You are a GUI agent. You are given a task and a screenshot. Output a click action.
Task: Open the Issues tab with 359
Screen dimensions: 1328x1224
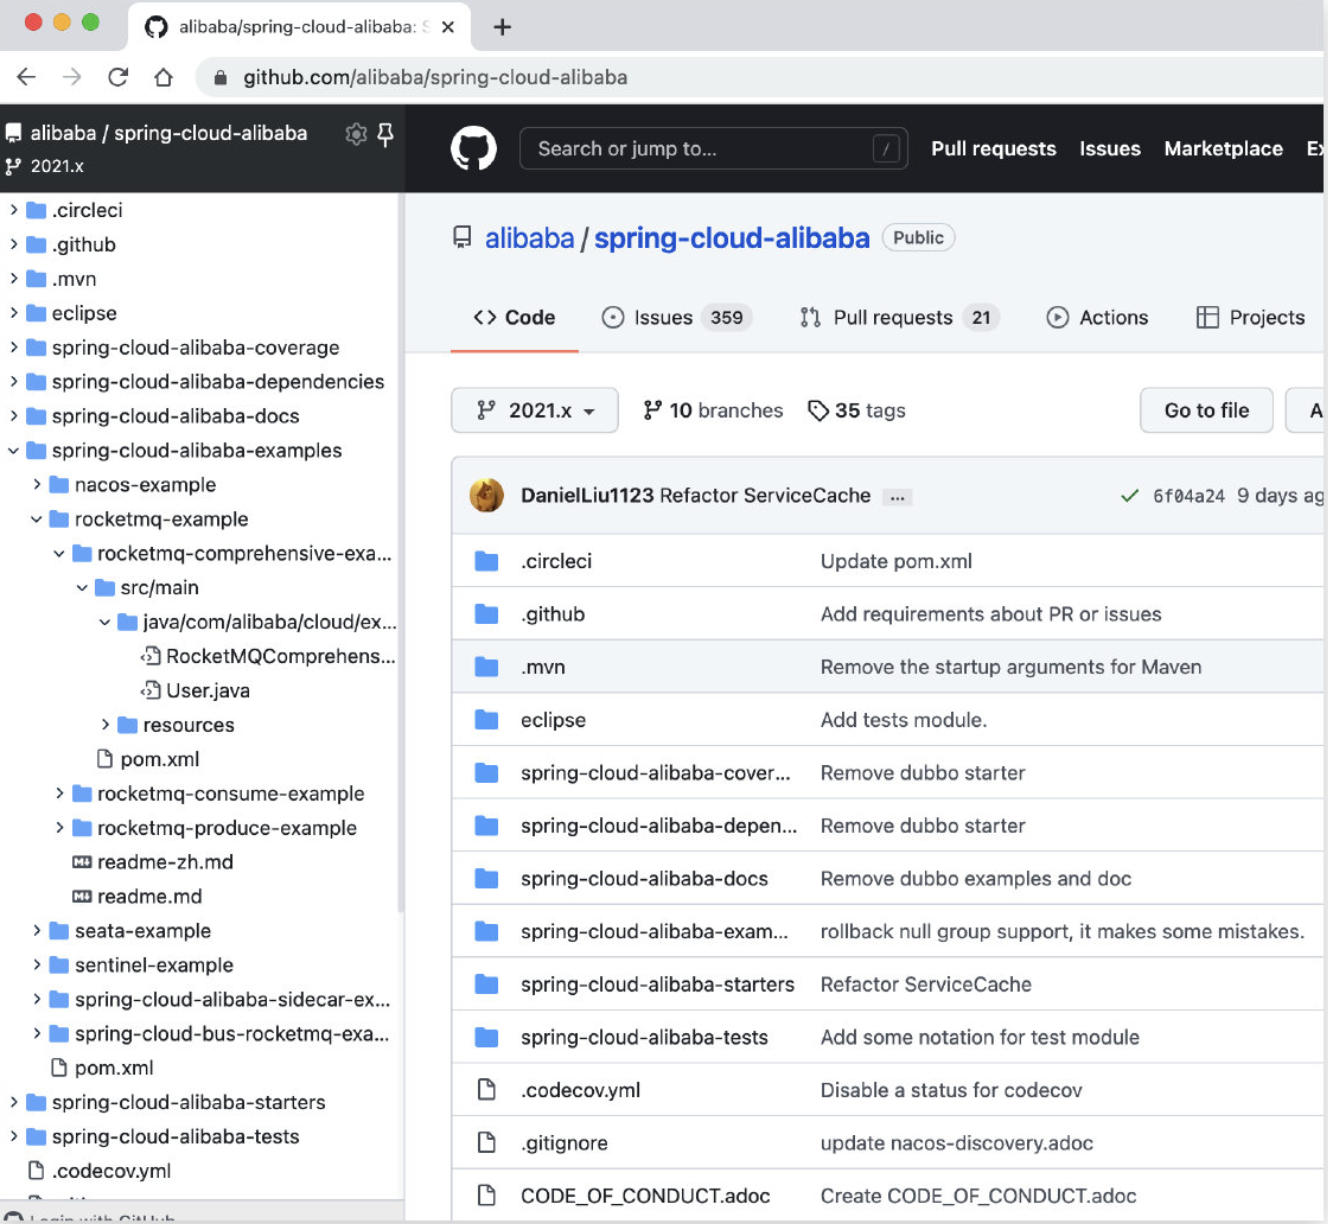tap(677, 317)
